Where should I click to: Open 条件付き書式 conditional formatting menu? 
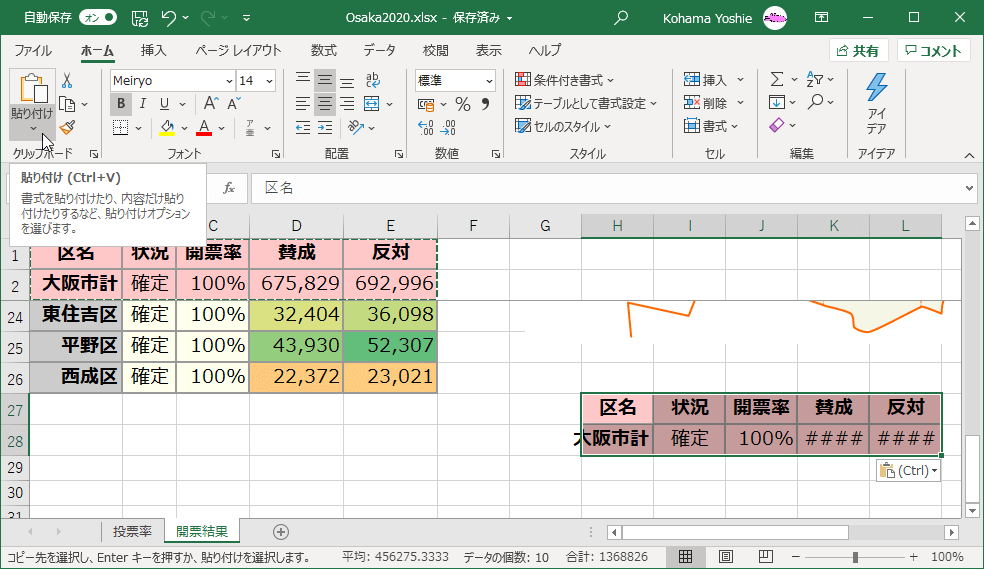(564, 80)
